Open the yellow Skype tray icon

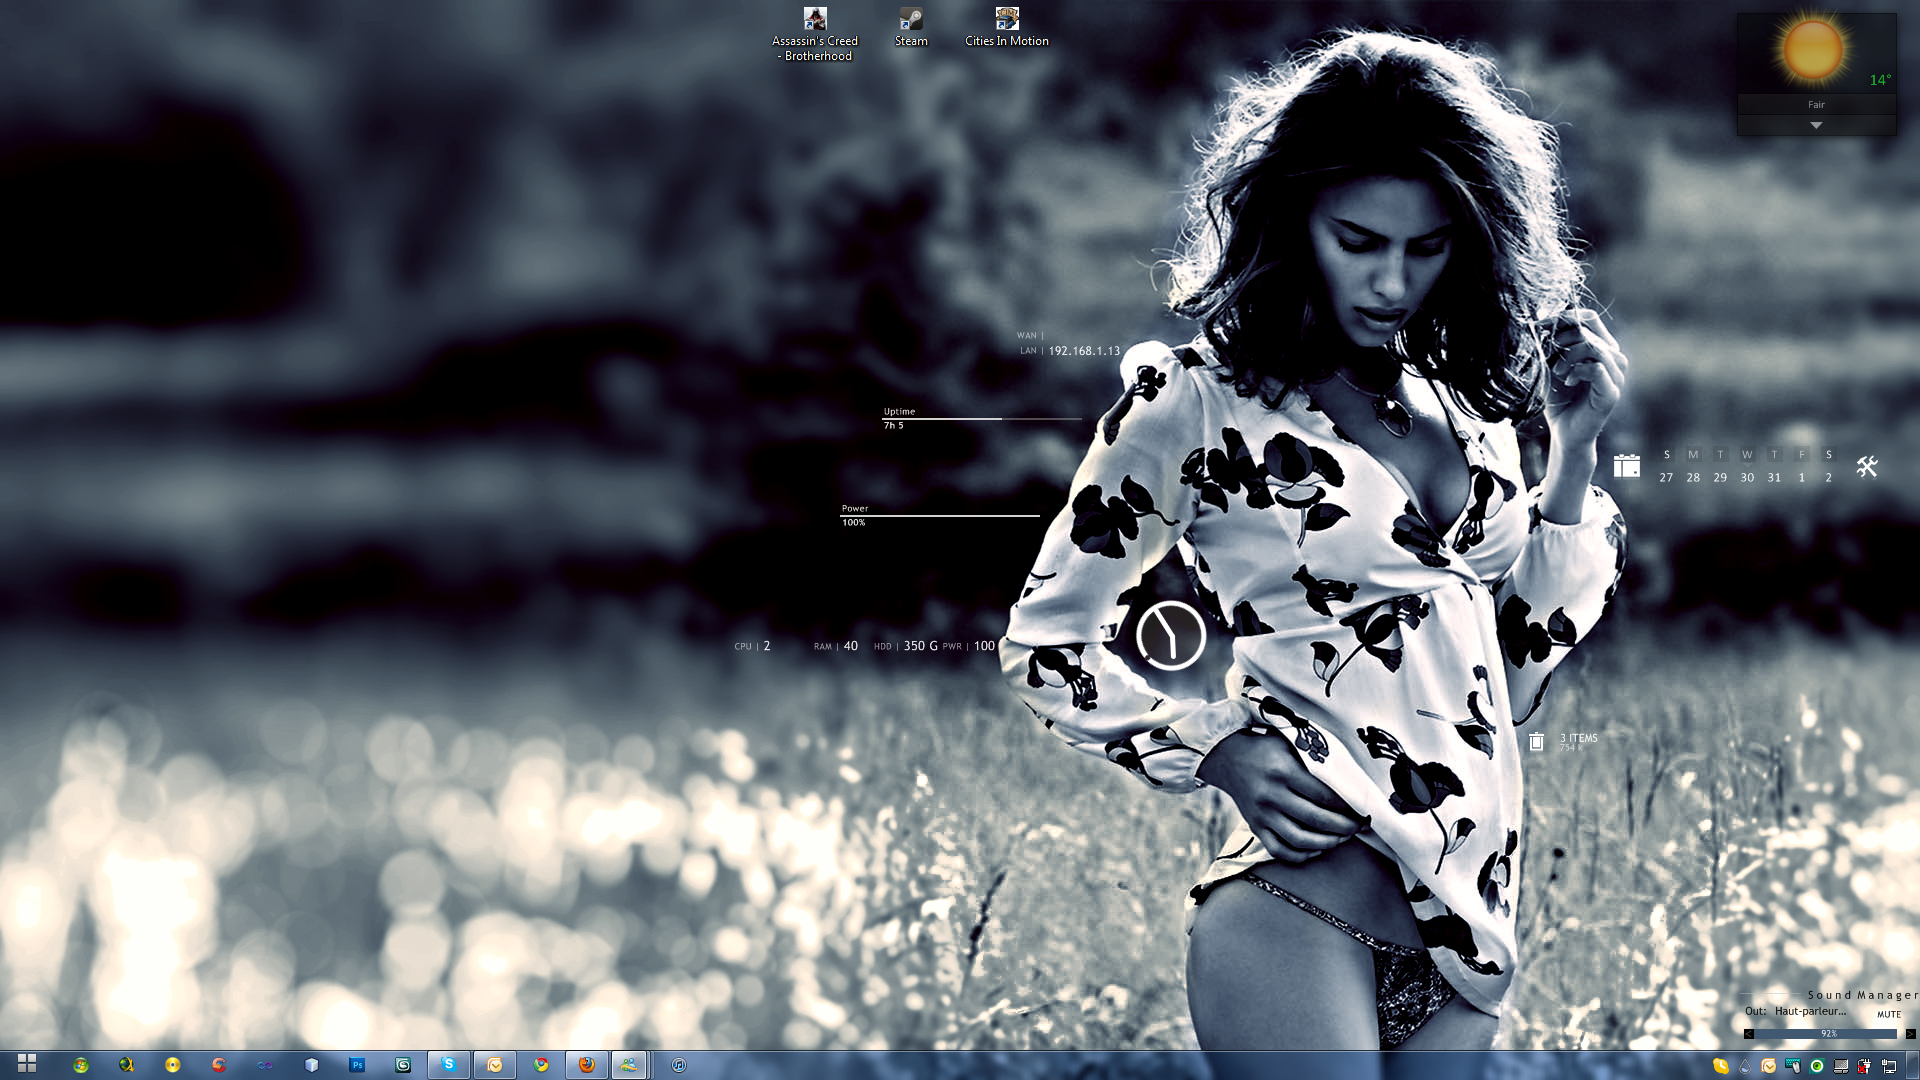click(x=1721, y=1066)
